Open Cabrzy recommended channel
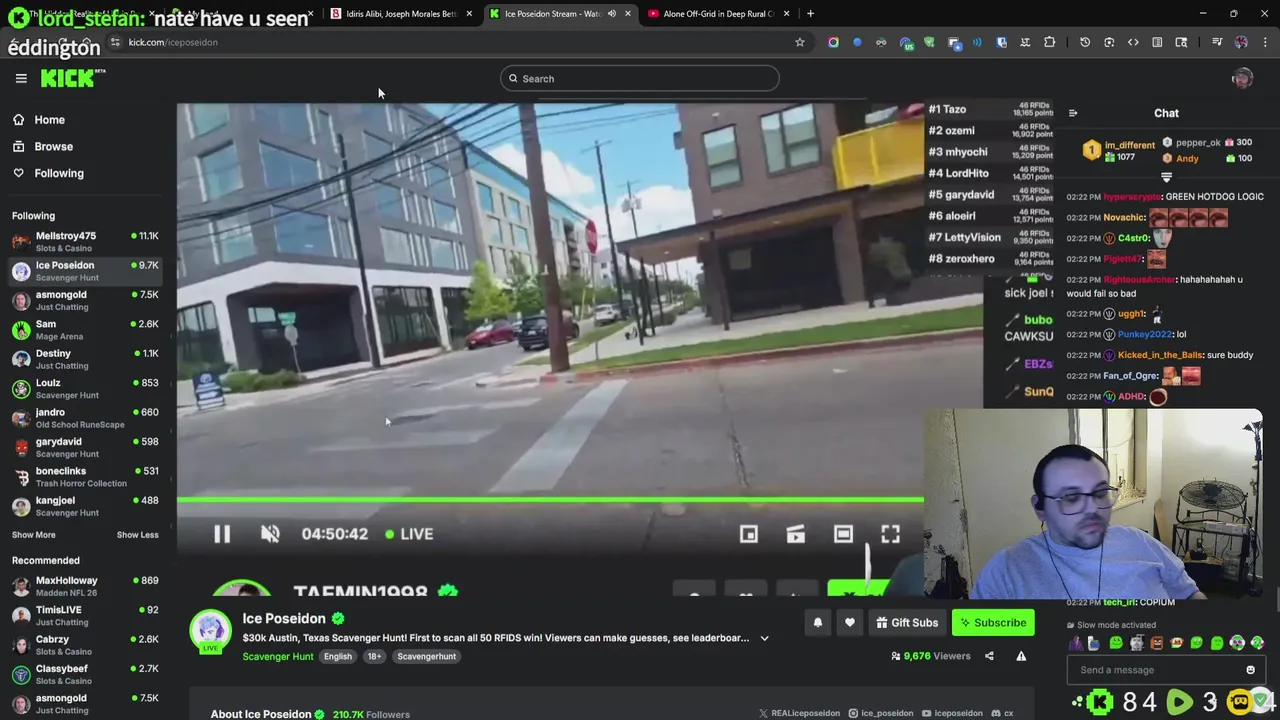Image resolution: width=1280 pixels, height=720 pixels. pyautogui.click(x=85, y=645)
